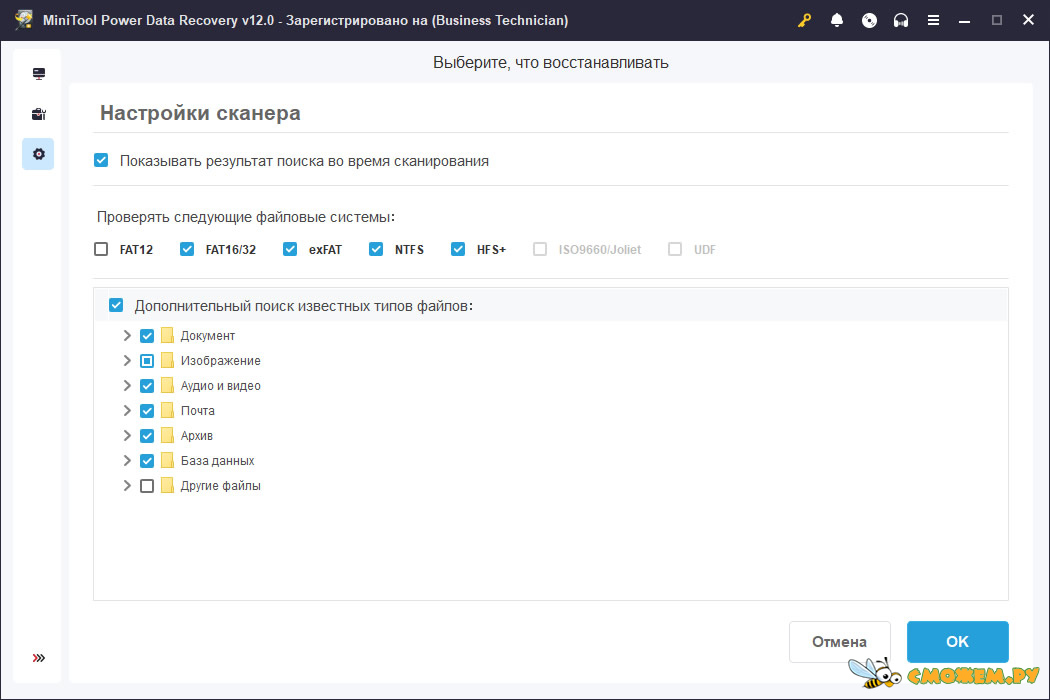Uncheck the Архив checkbox
This screenshot has width=1050, height=700.
pyautogui.click(x=147, y=435)
